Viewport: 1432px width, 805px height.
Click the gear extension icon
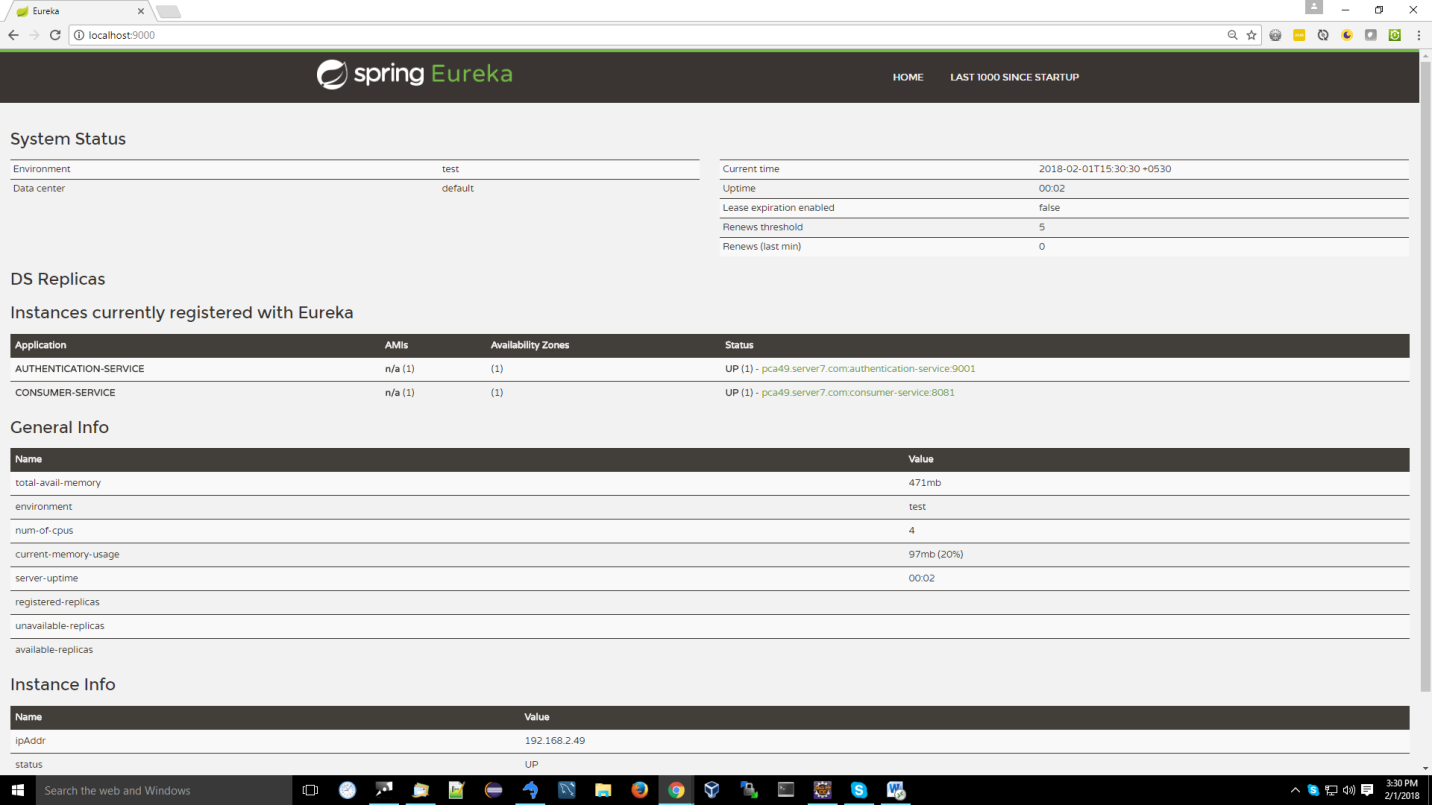click(1275, 35)
